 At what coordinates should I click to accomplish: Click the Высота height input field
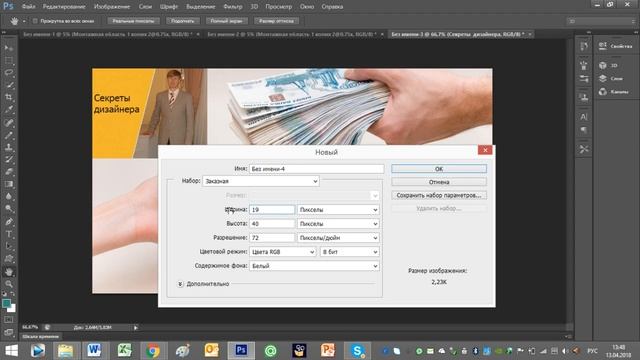(x=272, y=224)
